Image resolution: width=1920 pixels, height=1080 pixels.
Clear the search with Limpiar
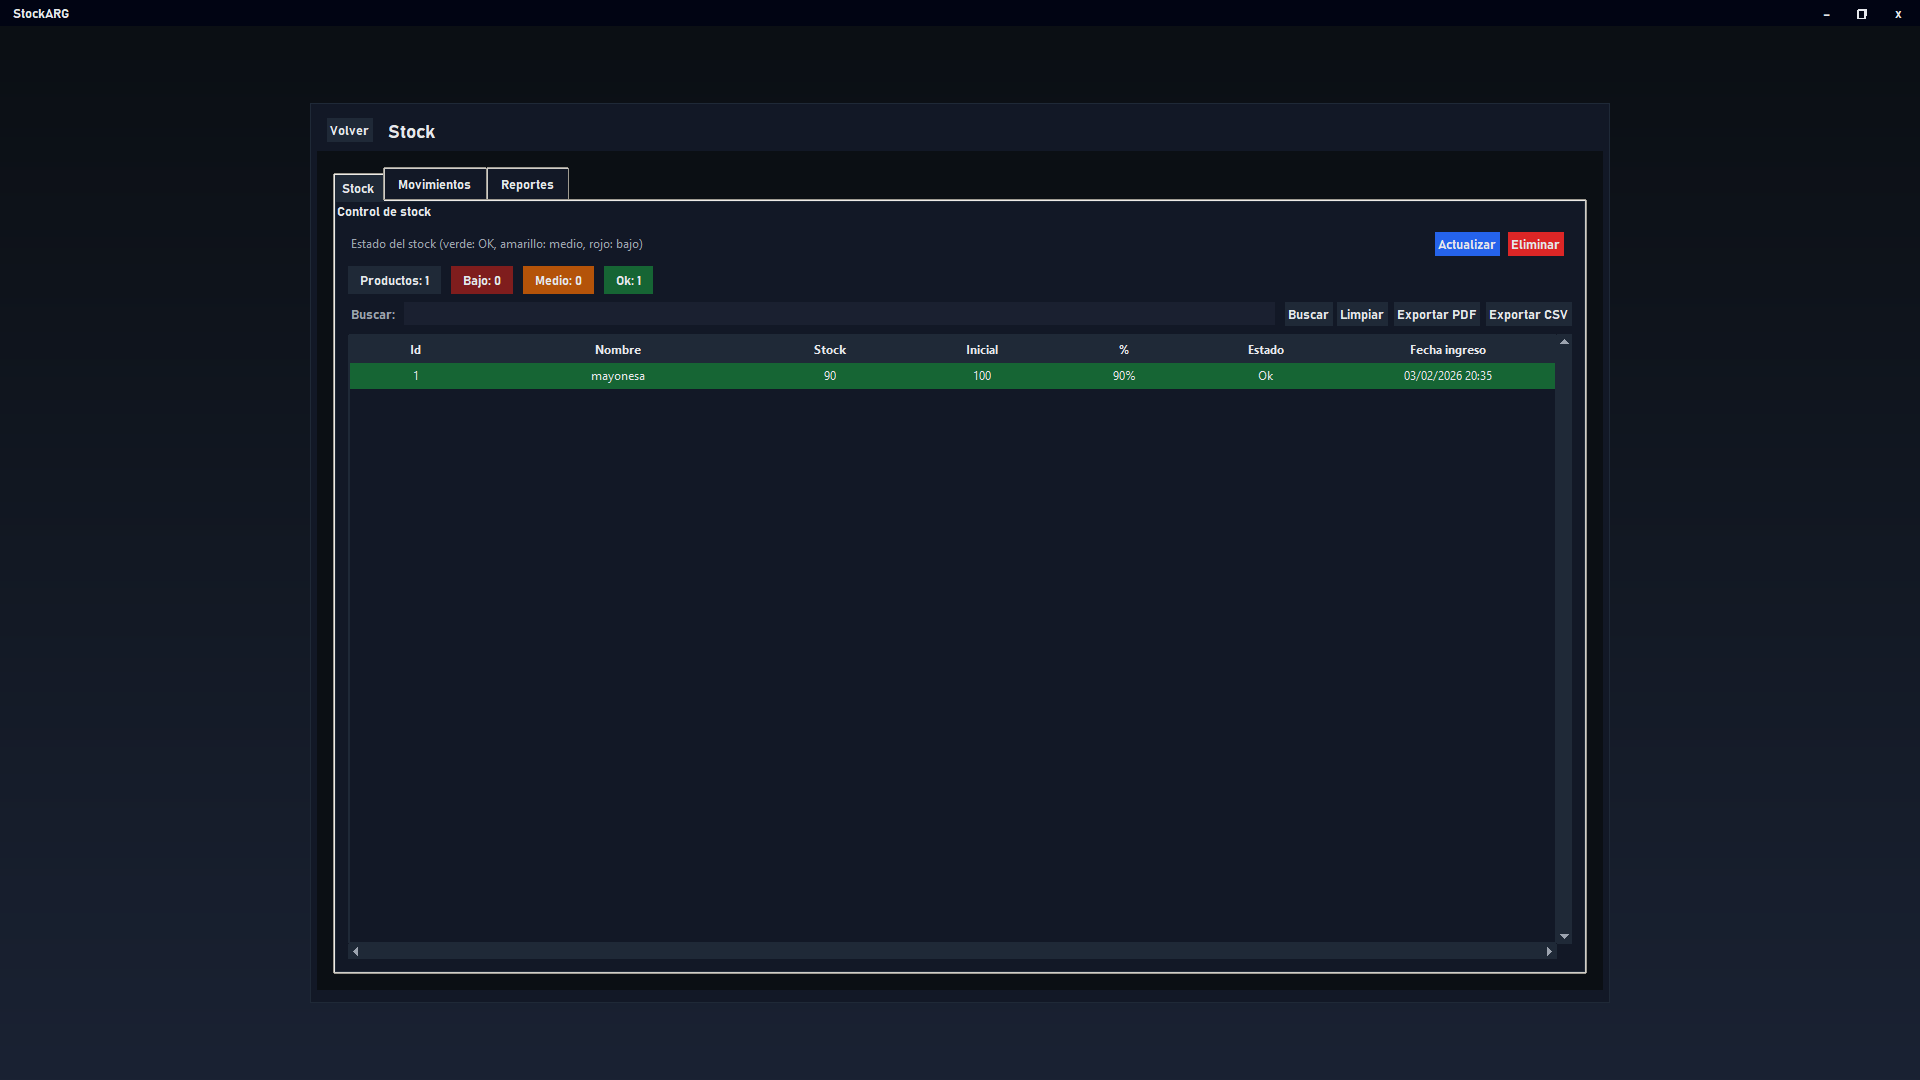pyautogui.click(x=1361, y=315)
